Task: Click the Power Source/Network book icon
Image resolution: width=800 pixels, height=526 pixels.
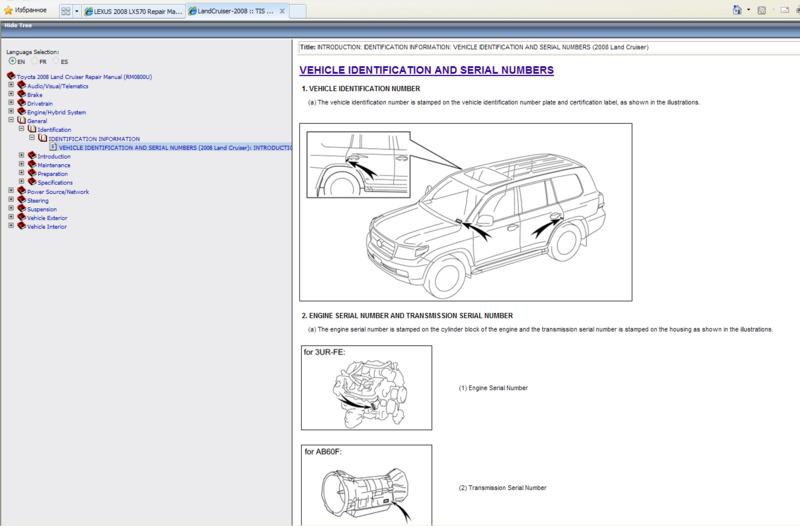Action: [x=21, y=191]
